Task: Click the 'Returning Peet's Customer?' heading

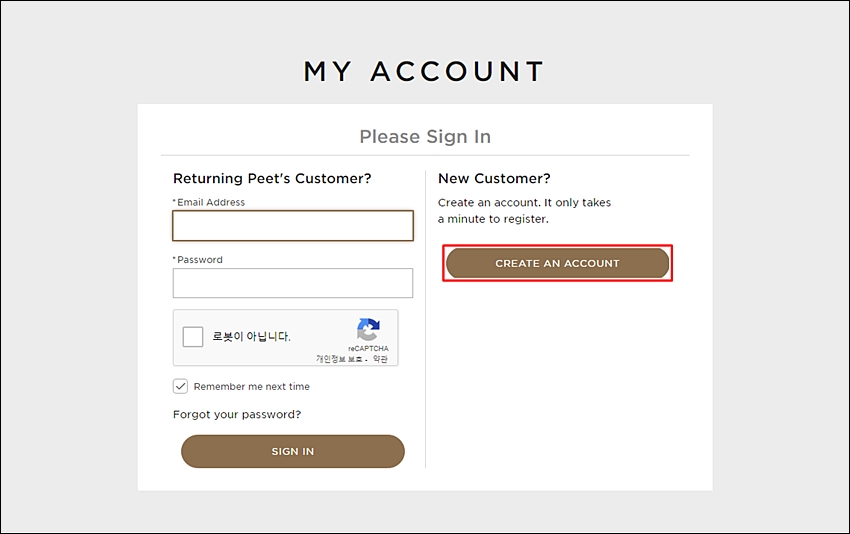Action: (x=272, y=178)
